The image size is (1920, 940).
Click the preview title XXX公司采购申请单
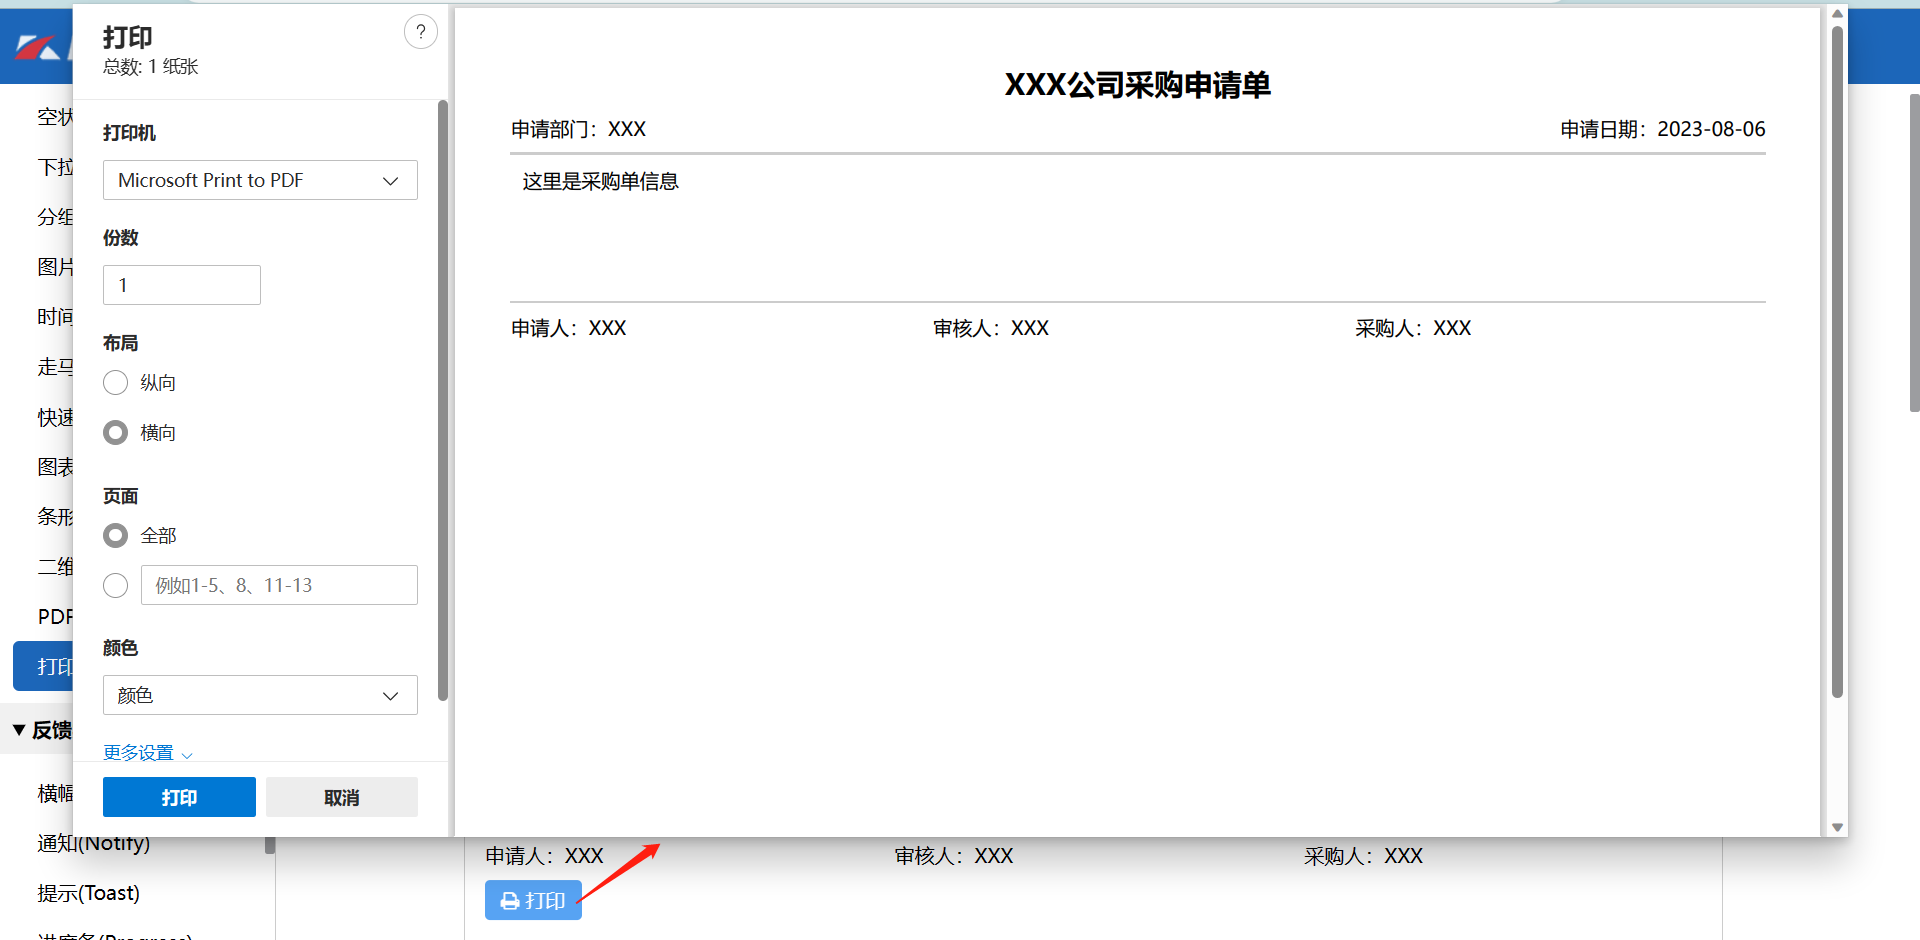pyautogui.click(x=1137, y=85)
